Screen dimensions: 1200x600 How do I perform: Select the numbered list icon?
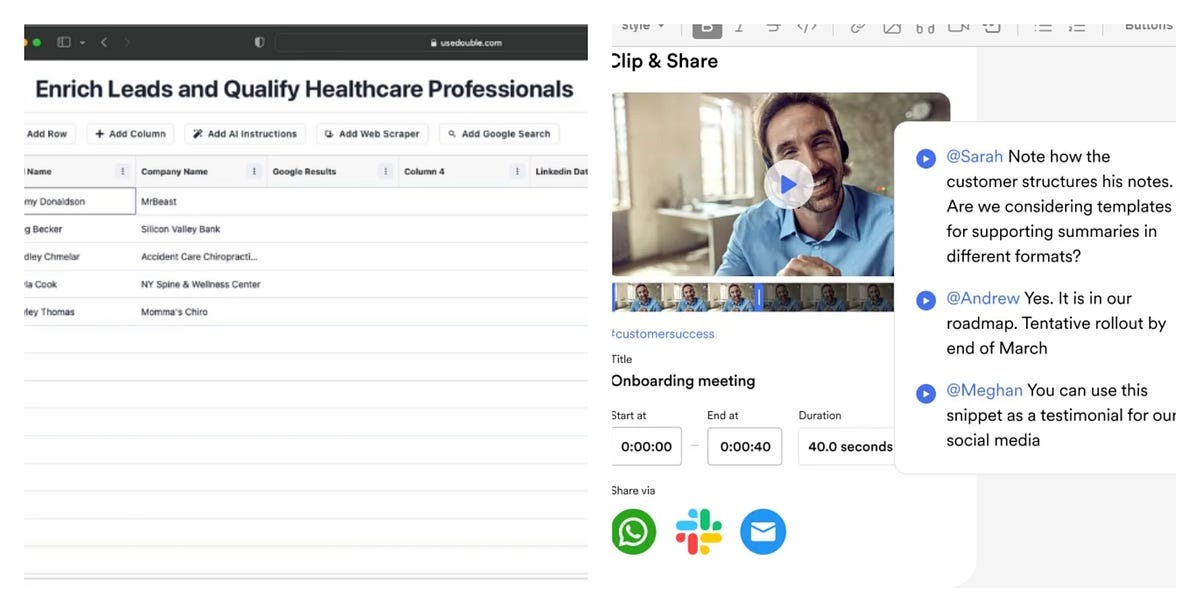click(1077, 28)
